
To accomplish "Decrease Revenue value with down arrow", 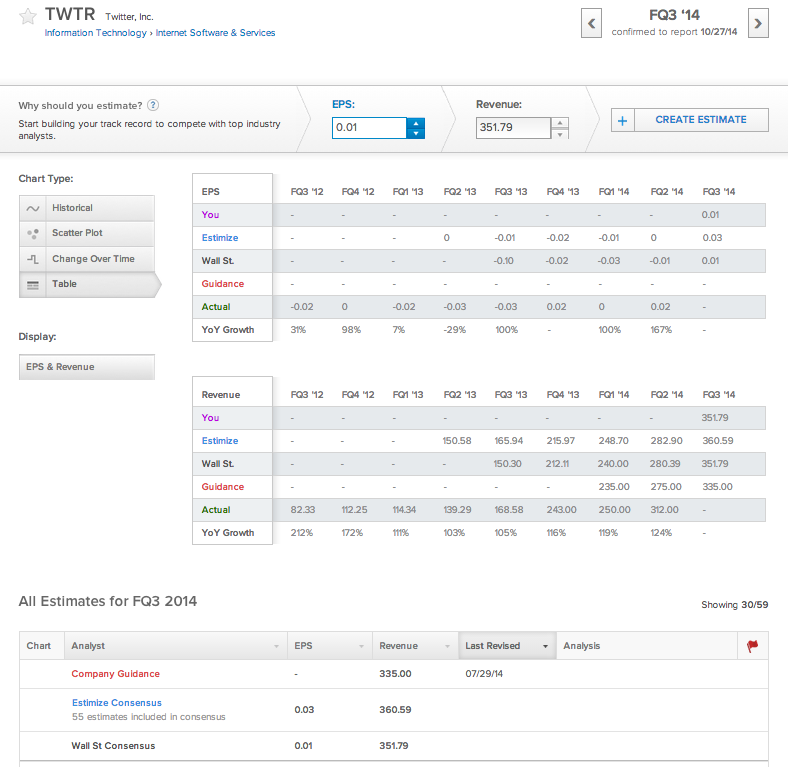I will (560, 134).
